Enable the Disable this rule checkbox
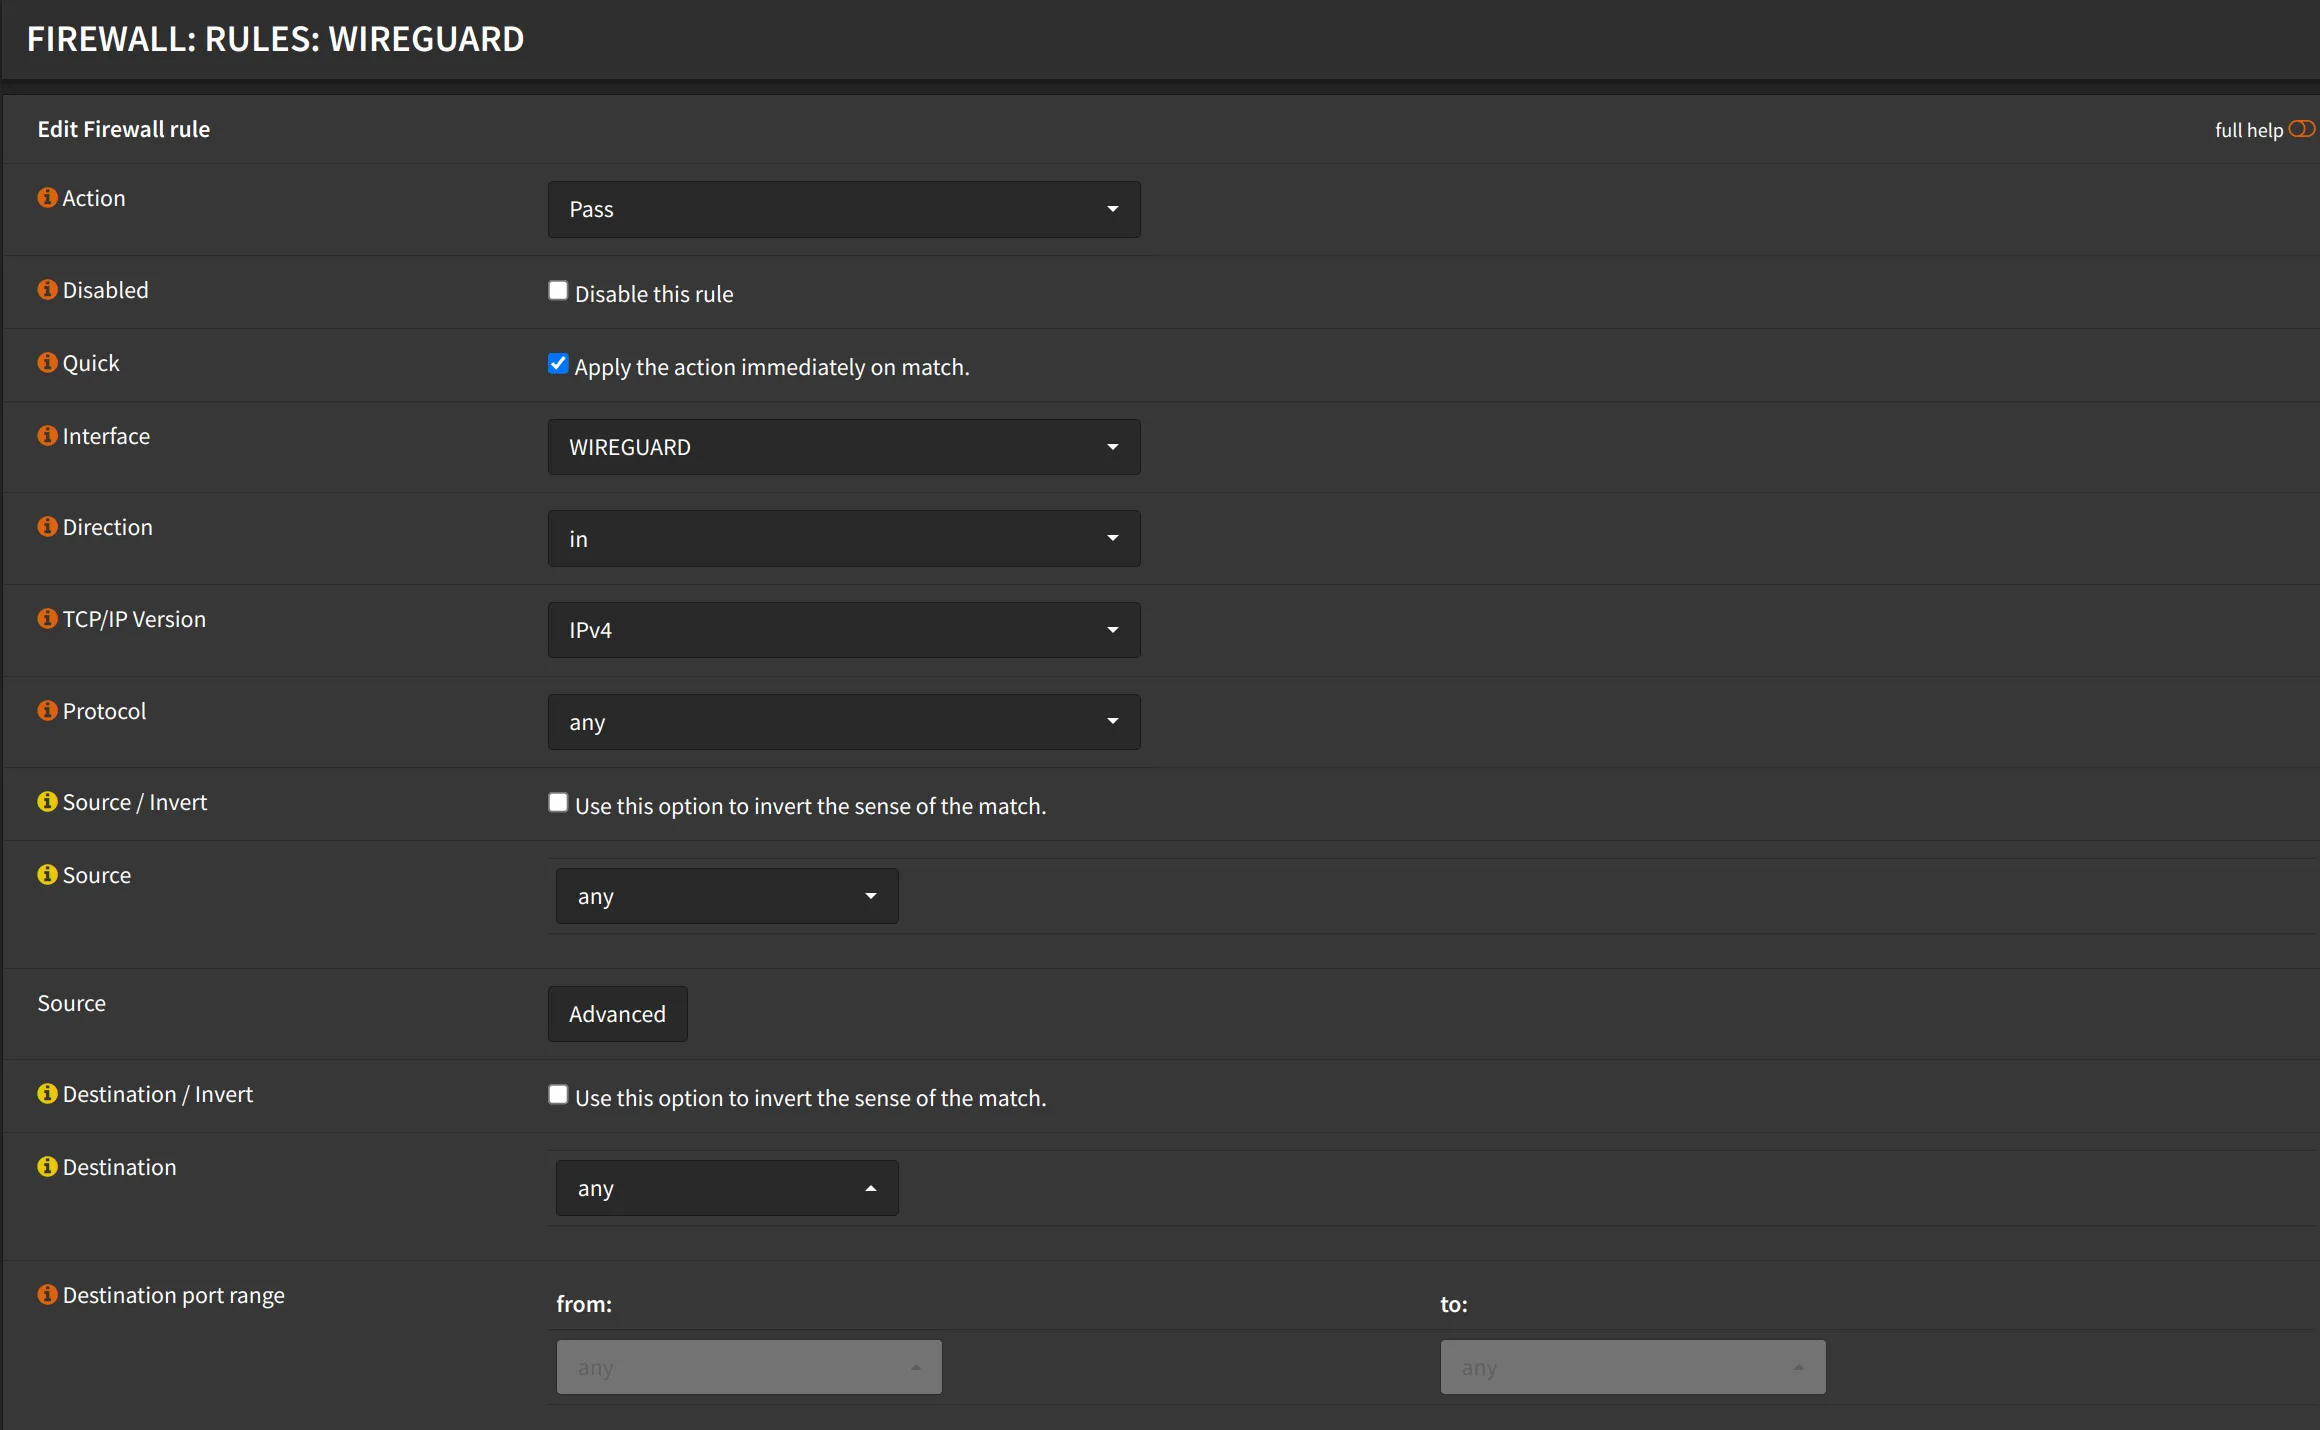This screenshot has width=2320, height=1430. (558, 291)
